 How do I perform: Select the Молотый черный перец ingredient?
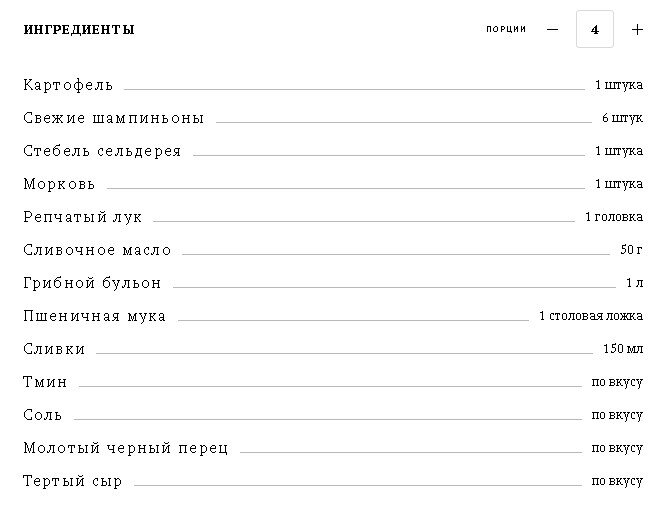126,448
